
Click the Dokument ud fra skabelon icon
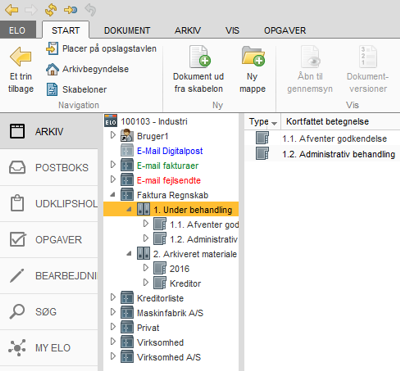coord(200,57)
